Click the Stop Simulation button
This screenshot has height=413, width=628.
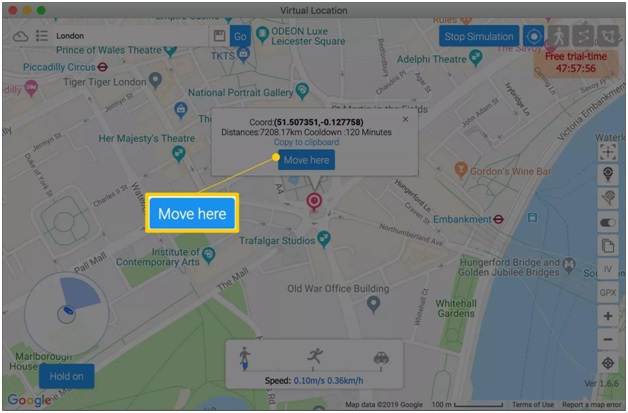[x=479, y=36]
